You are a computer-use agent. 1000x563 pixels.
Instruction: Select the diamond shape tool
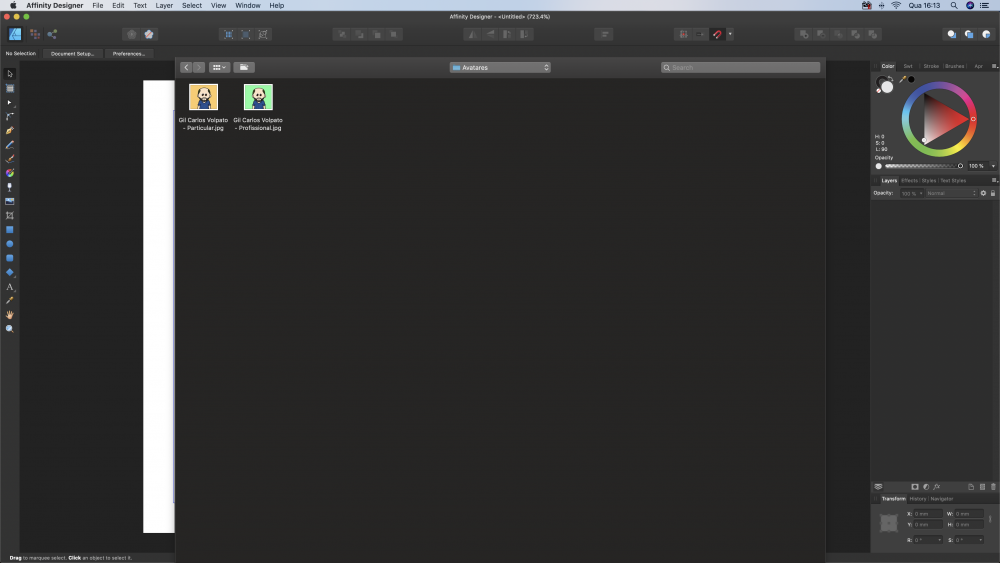(10, 272)
